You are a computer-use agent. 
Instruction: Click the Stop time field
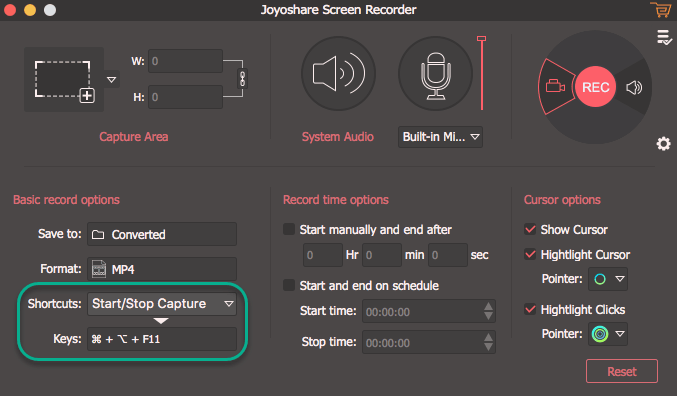(x=429, y=342)
